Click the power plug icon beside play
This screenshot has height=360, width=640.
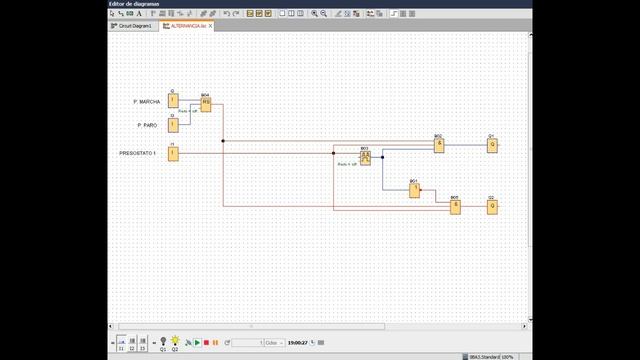coord(188,343)
